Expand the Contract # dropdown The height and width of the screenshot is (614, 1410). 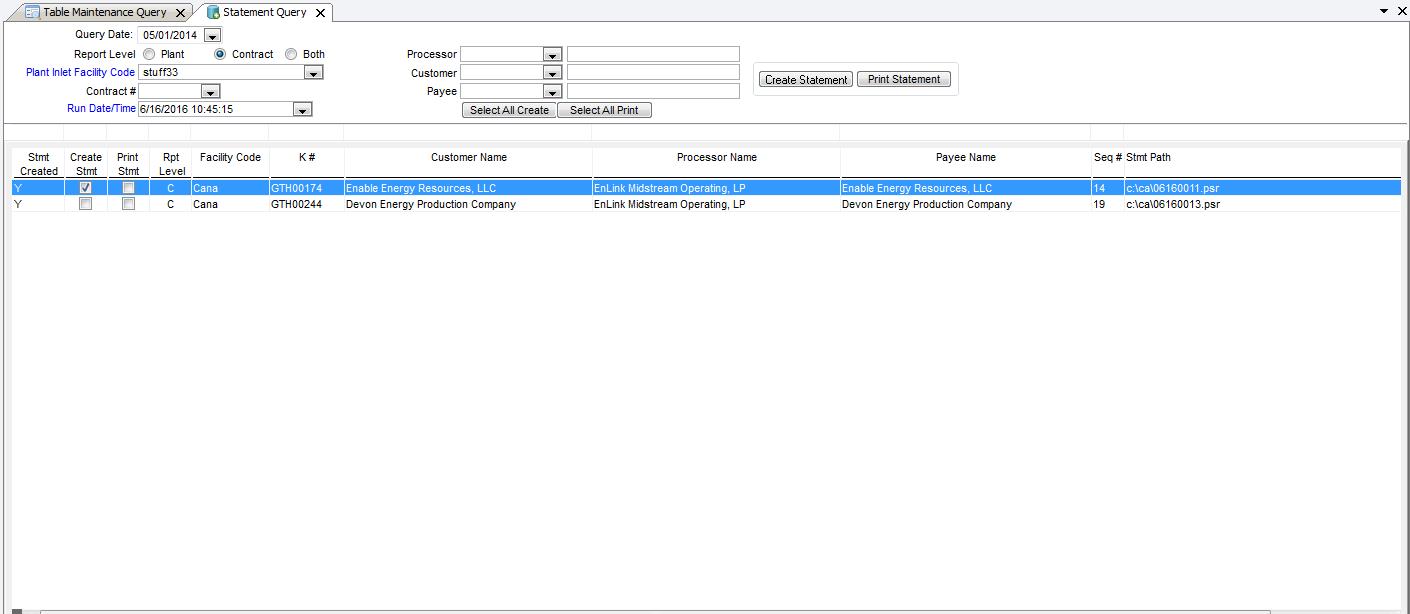point(209,92)
